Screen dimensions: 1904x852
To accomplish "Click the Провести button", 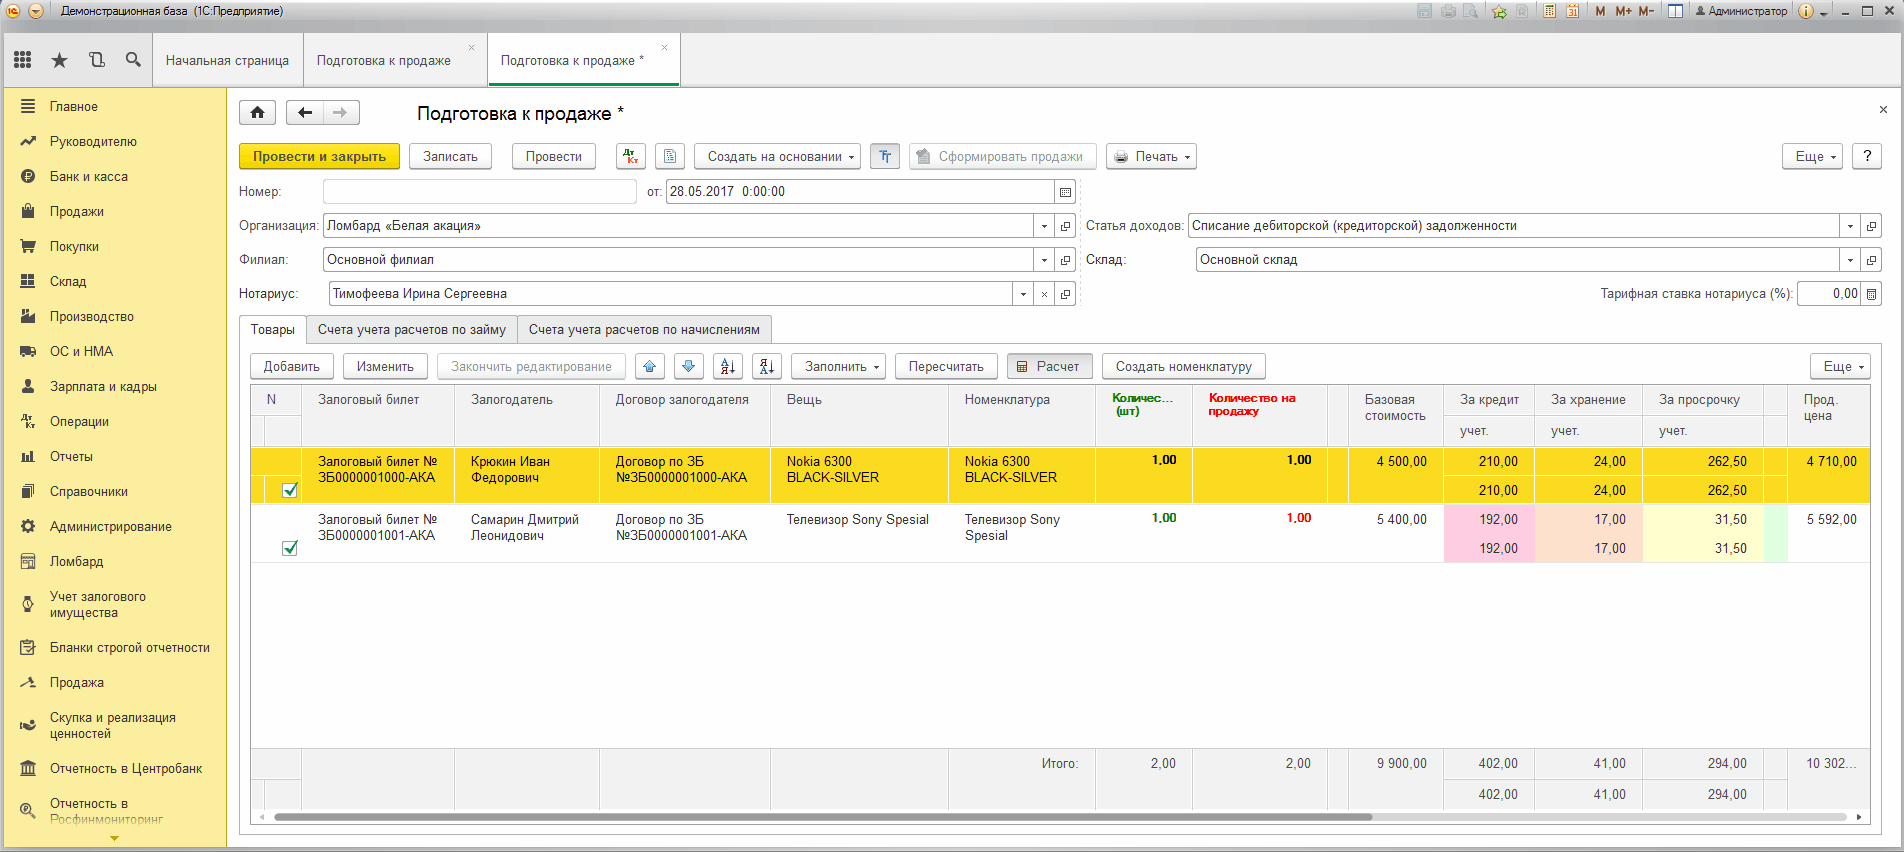I will click(554, 157).
